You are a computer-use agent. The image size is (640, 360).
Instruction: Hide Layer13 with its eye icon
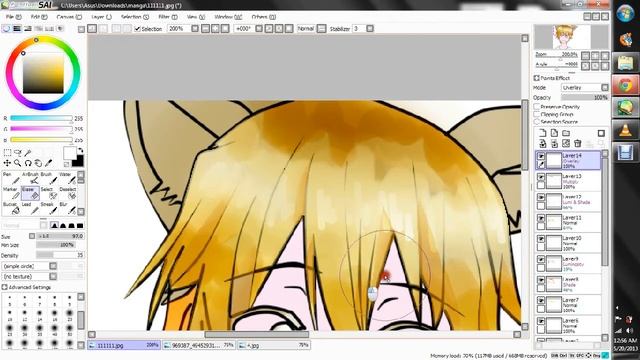541,177
